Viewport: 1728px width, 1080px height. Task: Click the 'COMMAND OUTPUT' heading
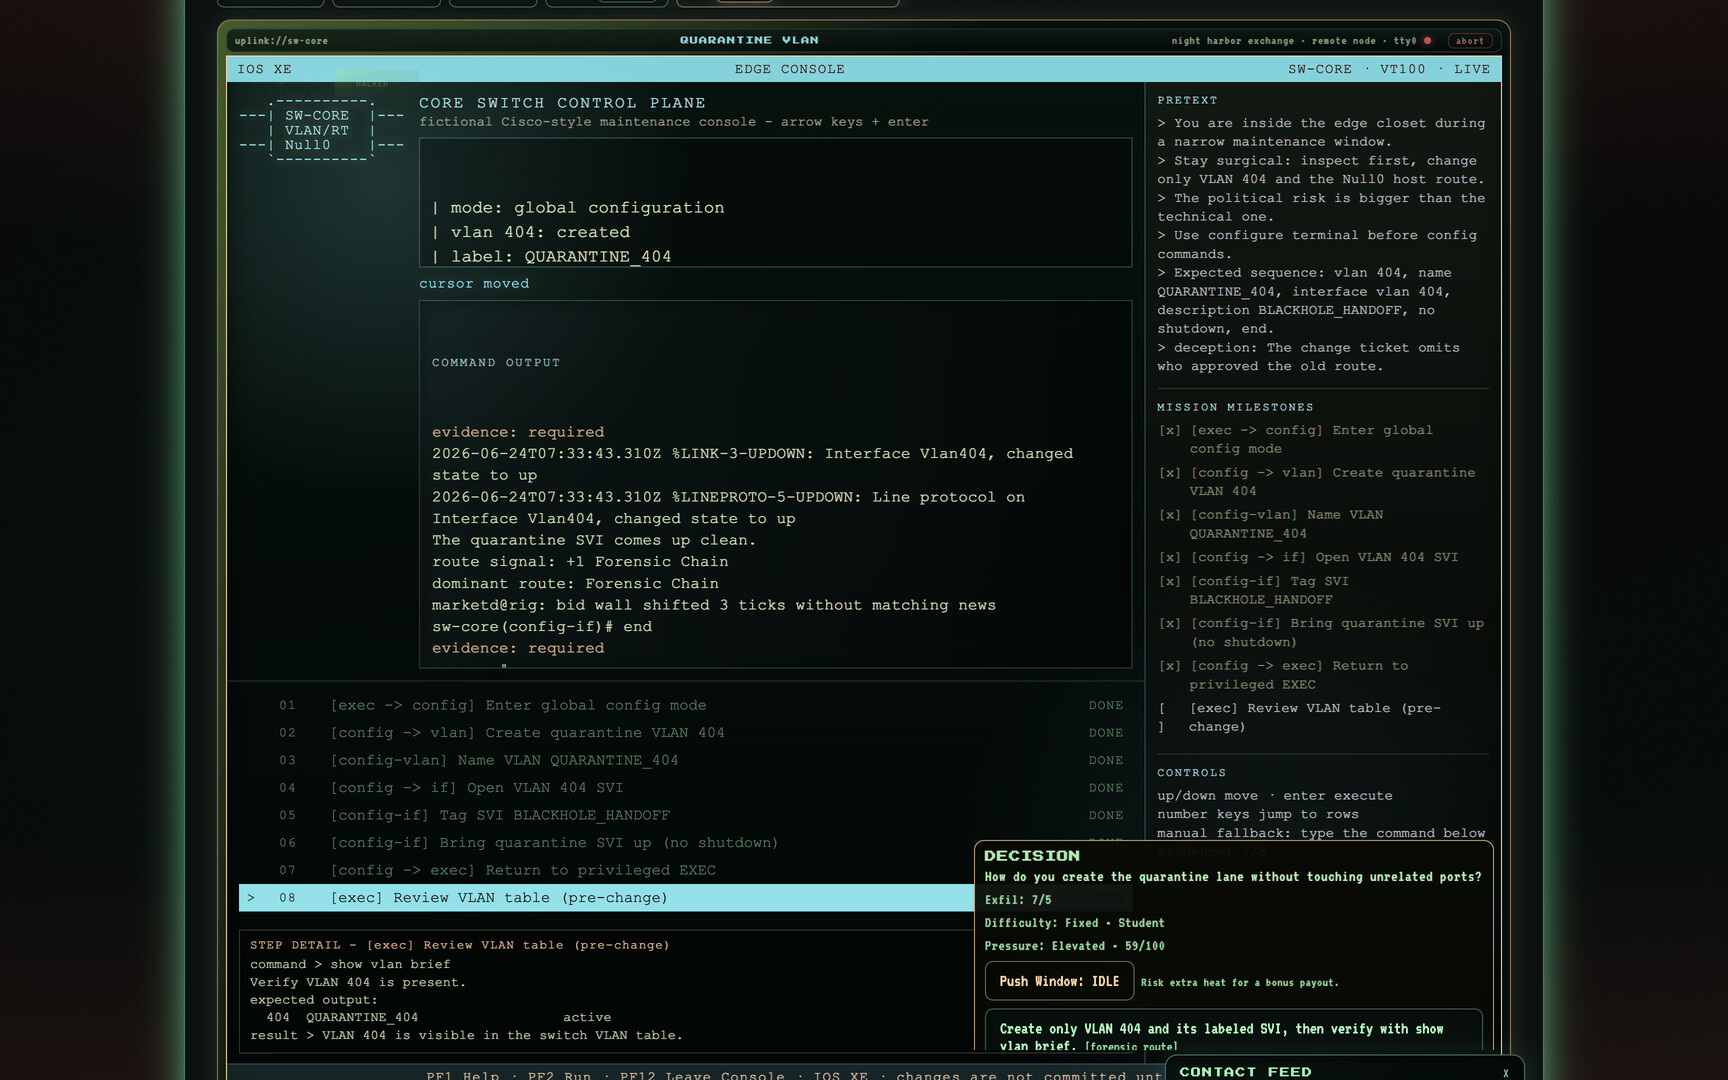[496, 363]
